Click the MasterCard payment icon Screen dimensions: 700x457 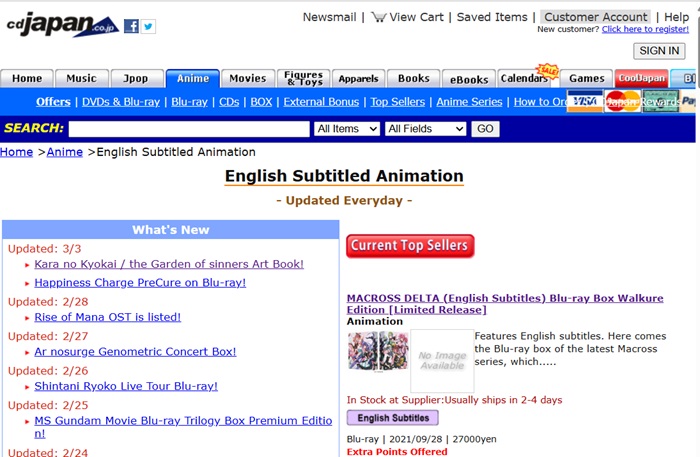point(622,101)
